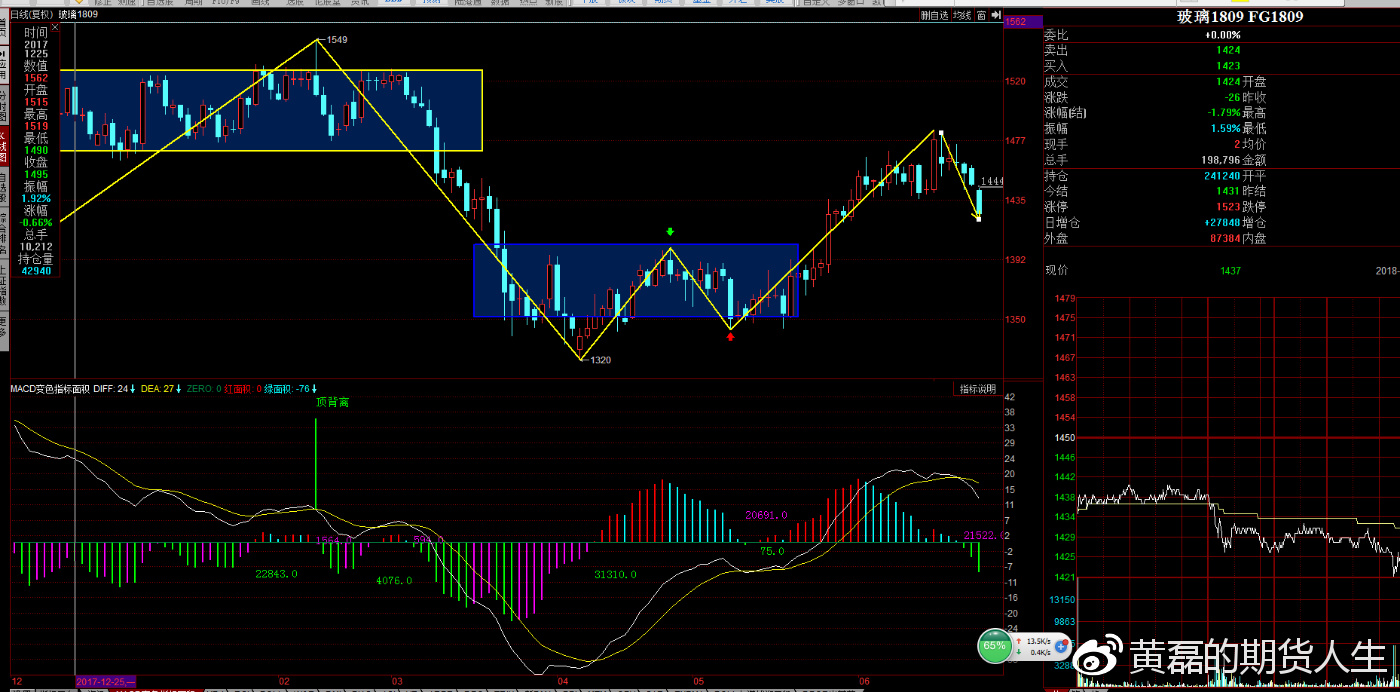Click the 红面积: 0 indicator value

243,389
